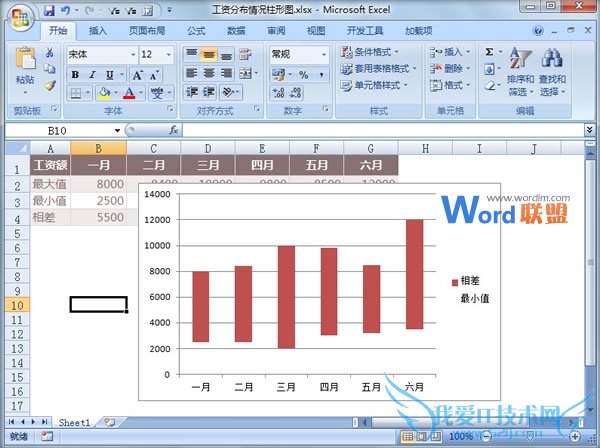Increase decimal places

pyautogui.click(x=278, y=92)
